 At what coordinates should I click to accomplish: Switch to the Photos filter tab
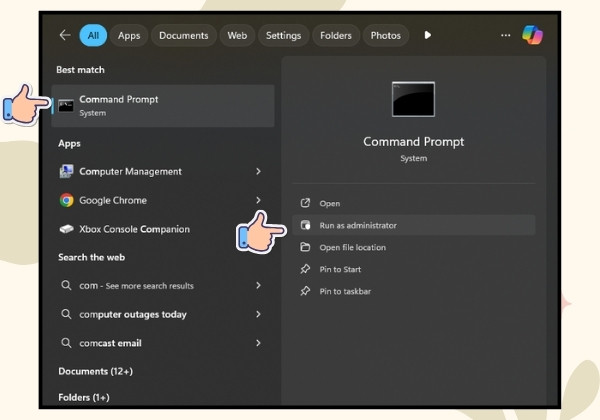pos(386,35)
